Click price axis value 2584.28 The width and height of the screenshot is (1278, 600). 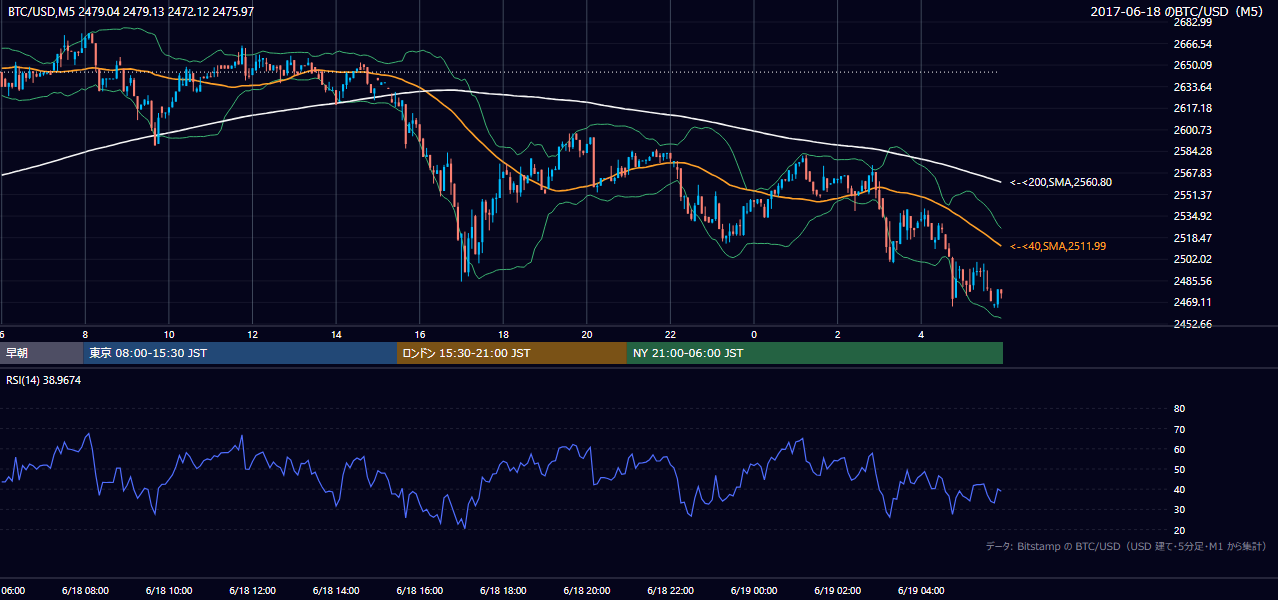point(1193,151)
